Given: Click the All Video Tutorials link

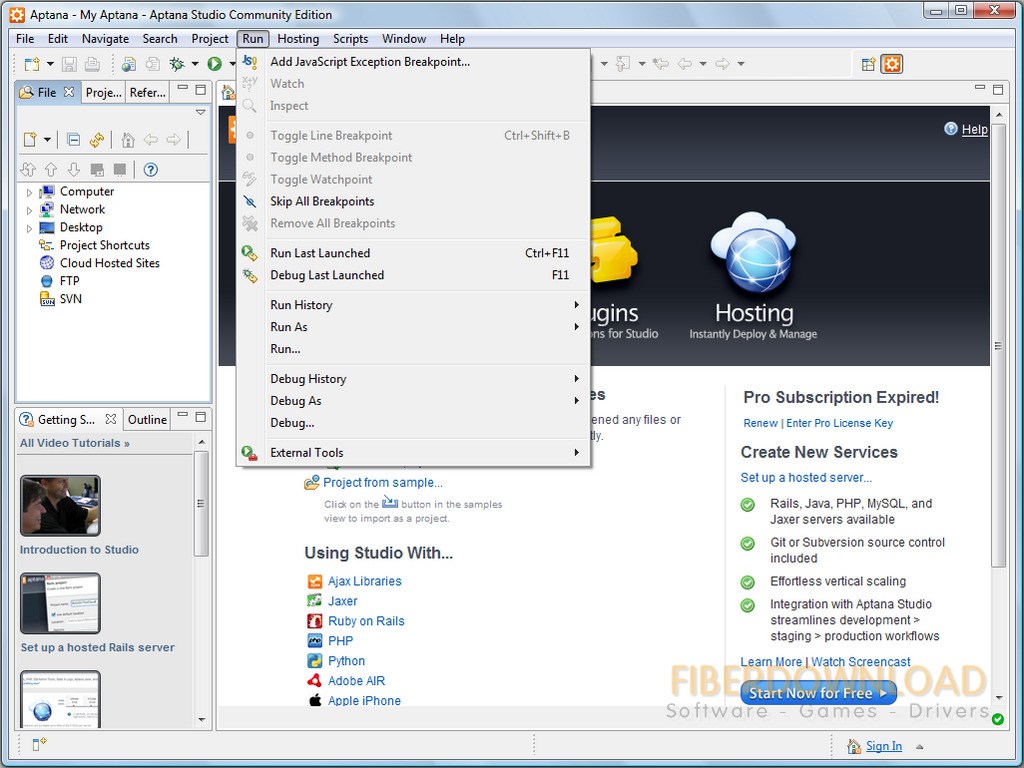Looking at the screenshot, I should pos(74,443).
